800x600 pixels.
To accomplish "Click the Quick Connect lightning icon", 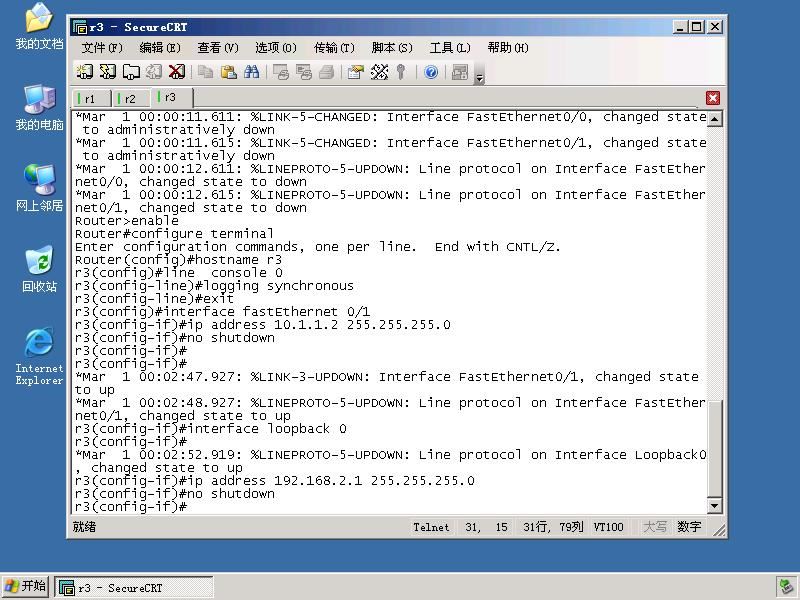I will (x=108, y=72).
